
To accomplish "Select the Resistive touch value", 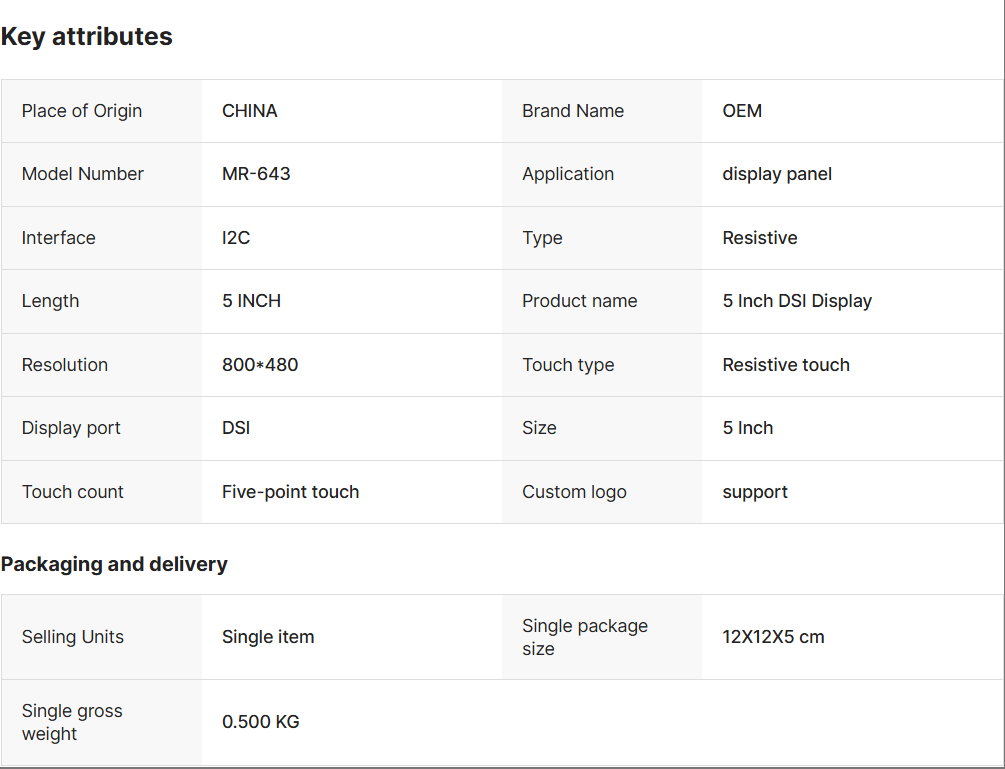I will 786,365.
